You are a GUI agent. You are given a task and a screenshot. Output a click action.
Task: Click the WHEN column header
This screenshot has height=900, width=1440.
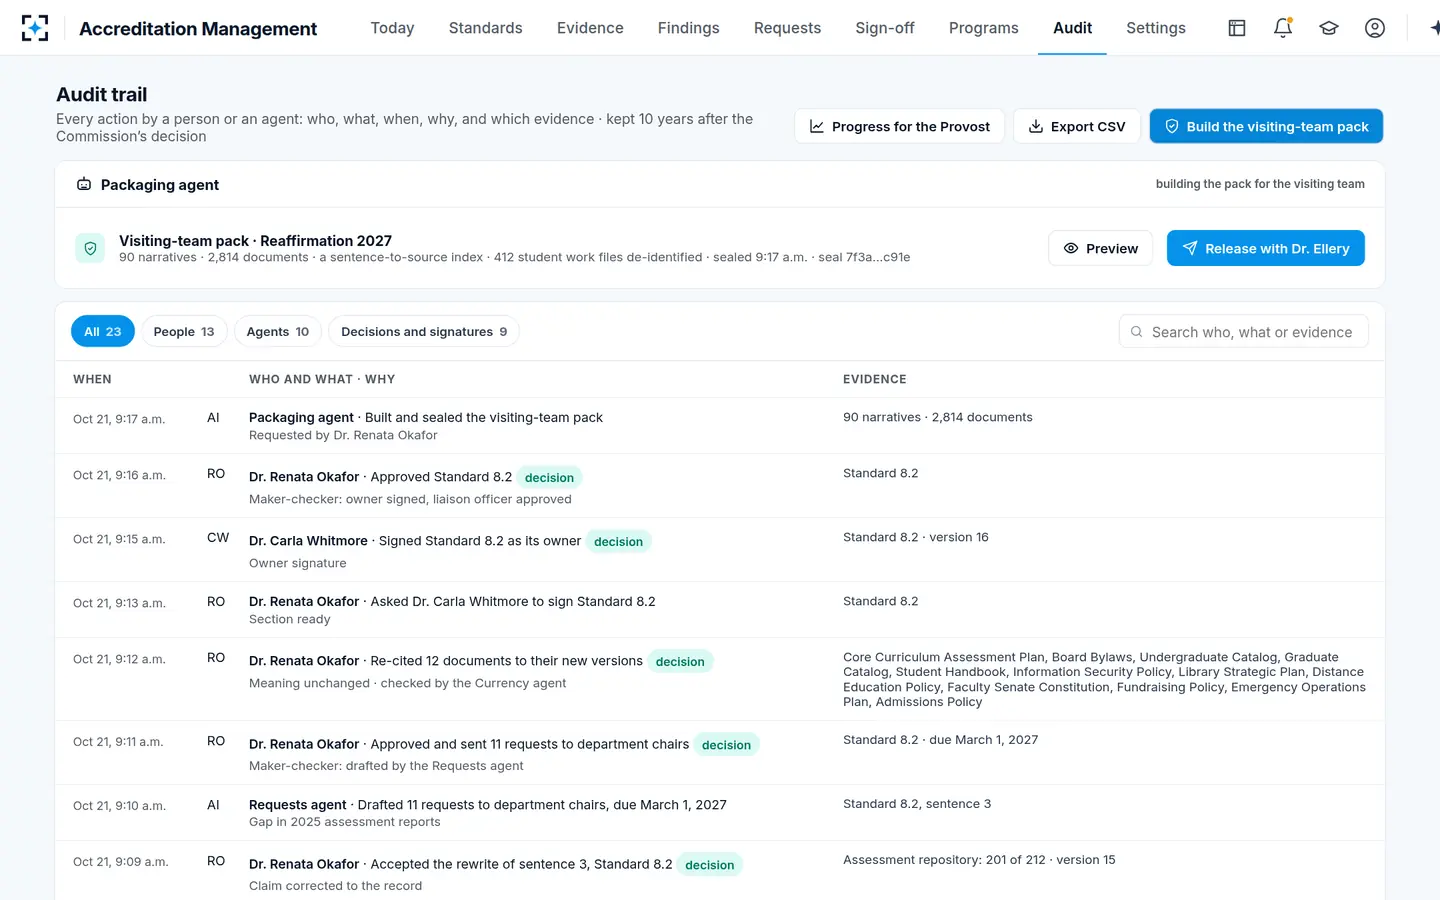[92, 379]
